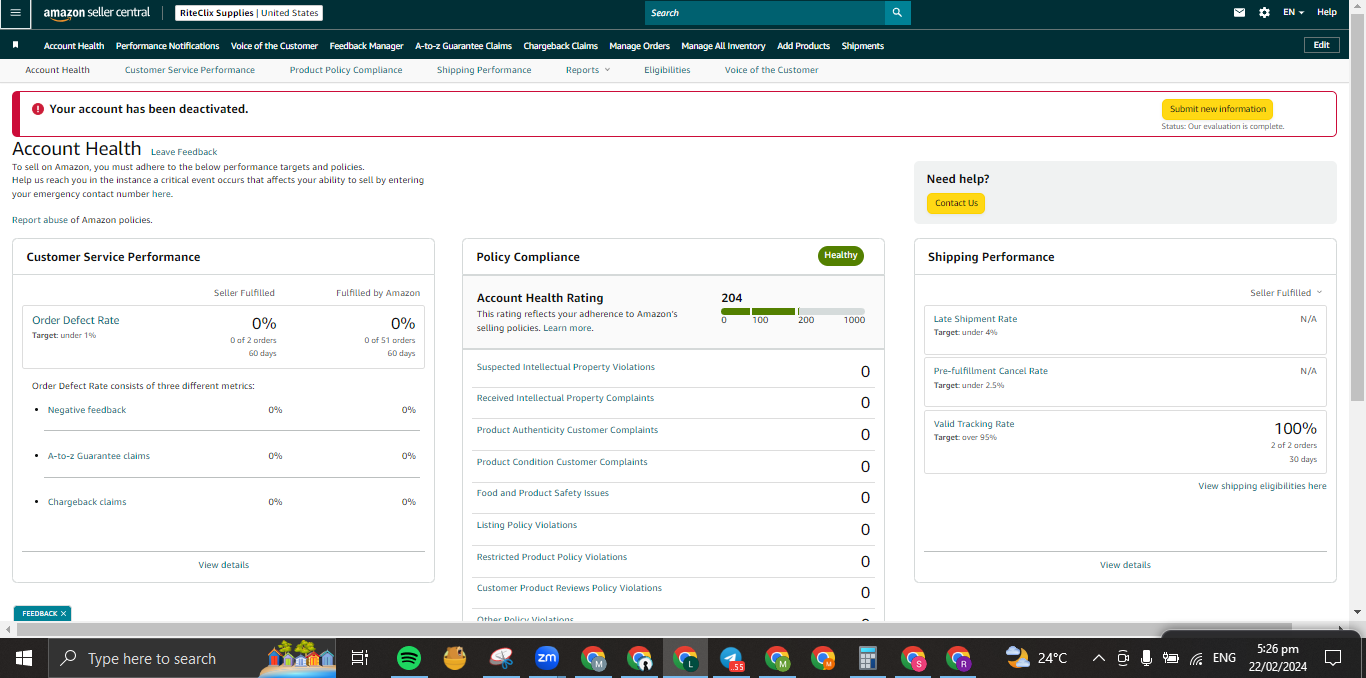Image resolution: width=1366 pixels, height=678 pixels.
Task: Click Submit new information button
Action: click(x=1217, y=109)
